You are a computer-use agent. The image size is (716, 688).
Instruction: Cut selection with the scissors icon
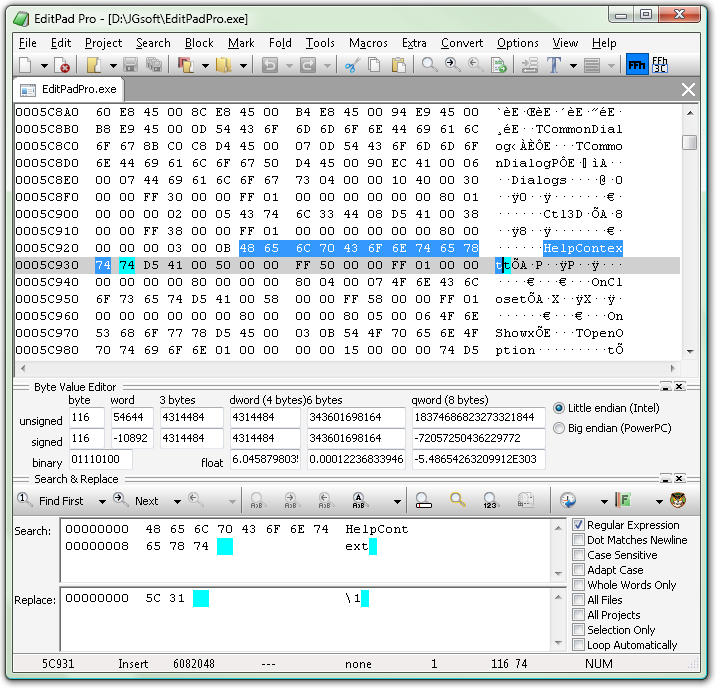[x=352, y=65]
